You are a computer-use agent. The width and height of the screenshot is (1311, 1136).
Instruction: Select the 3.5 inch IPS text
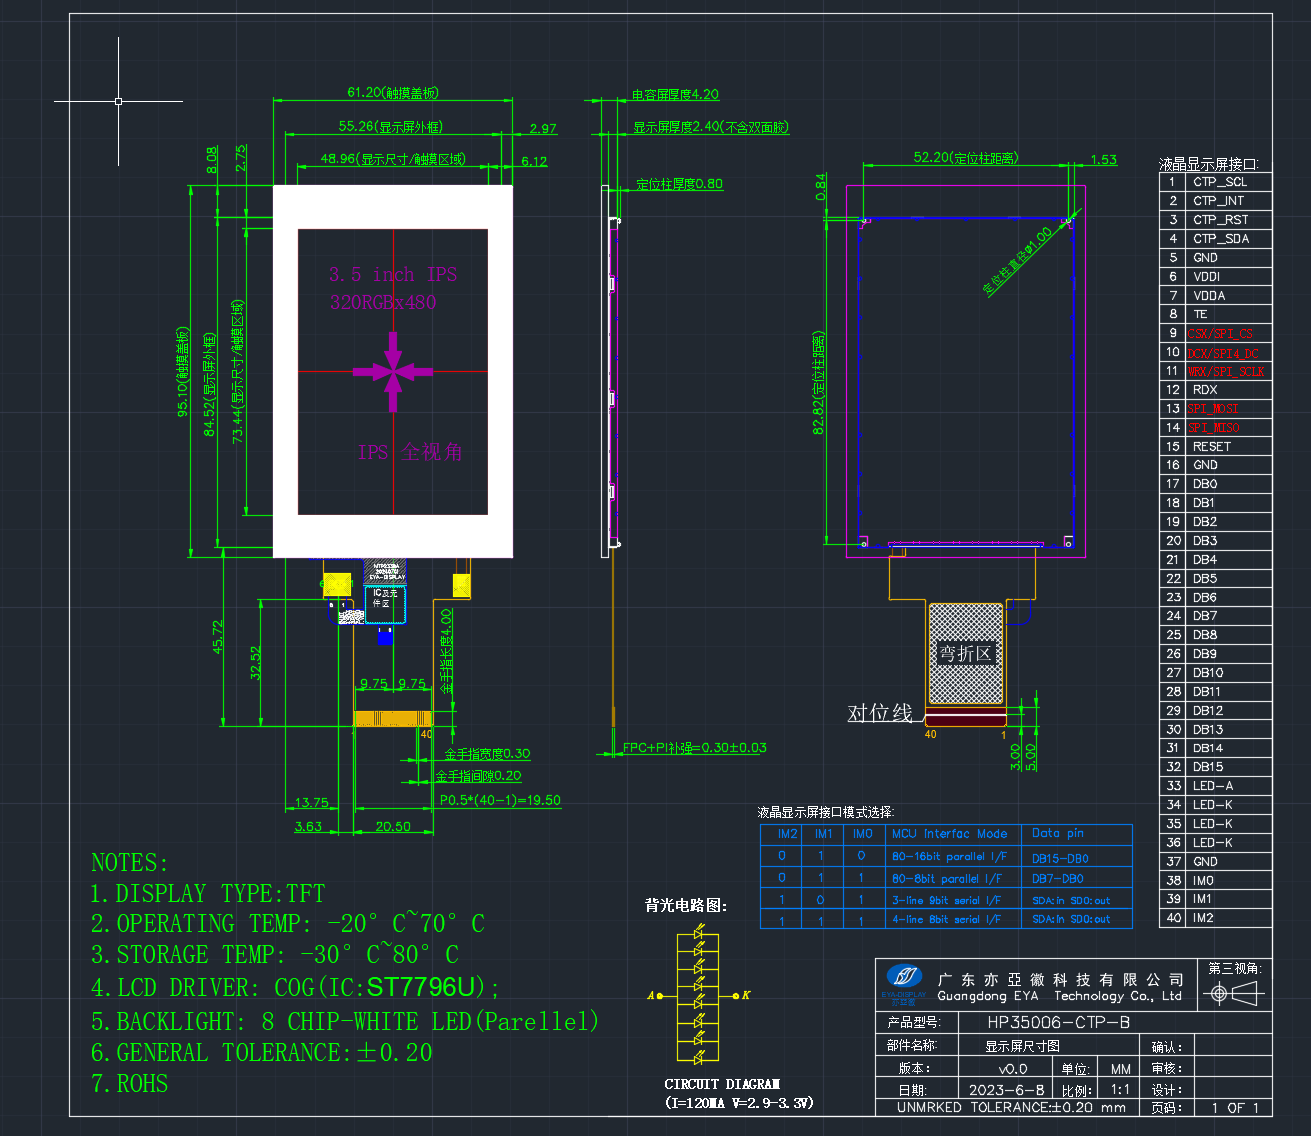[393, 275]
